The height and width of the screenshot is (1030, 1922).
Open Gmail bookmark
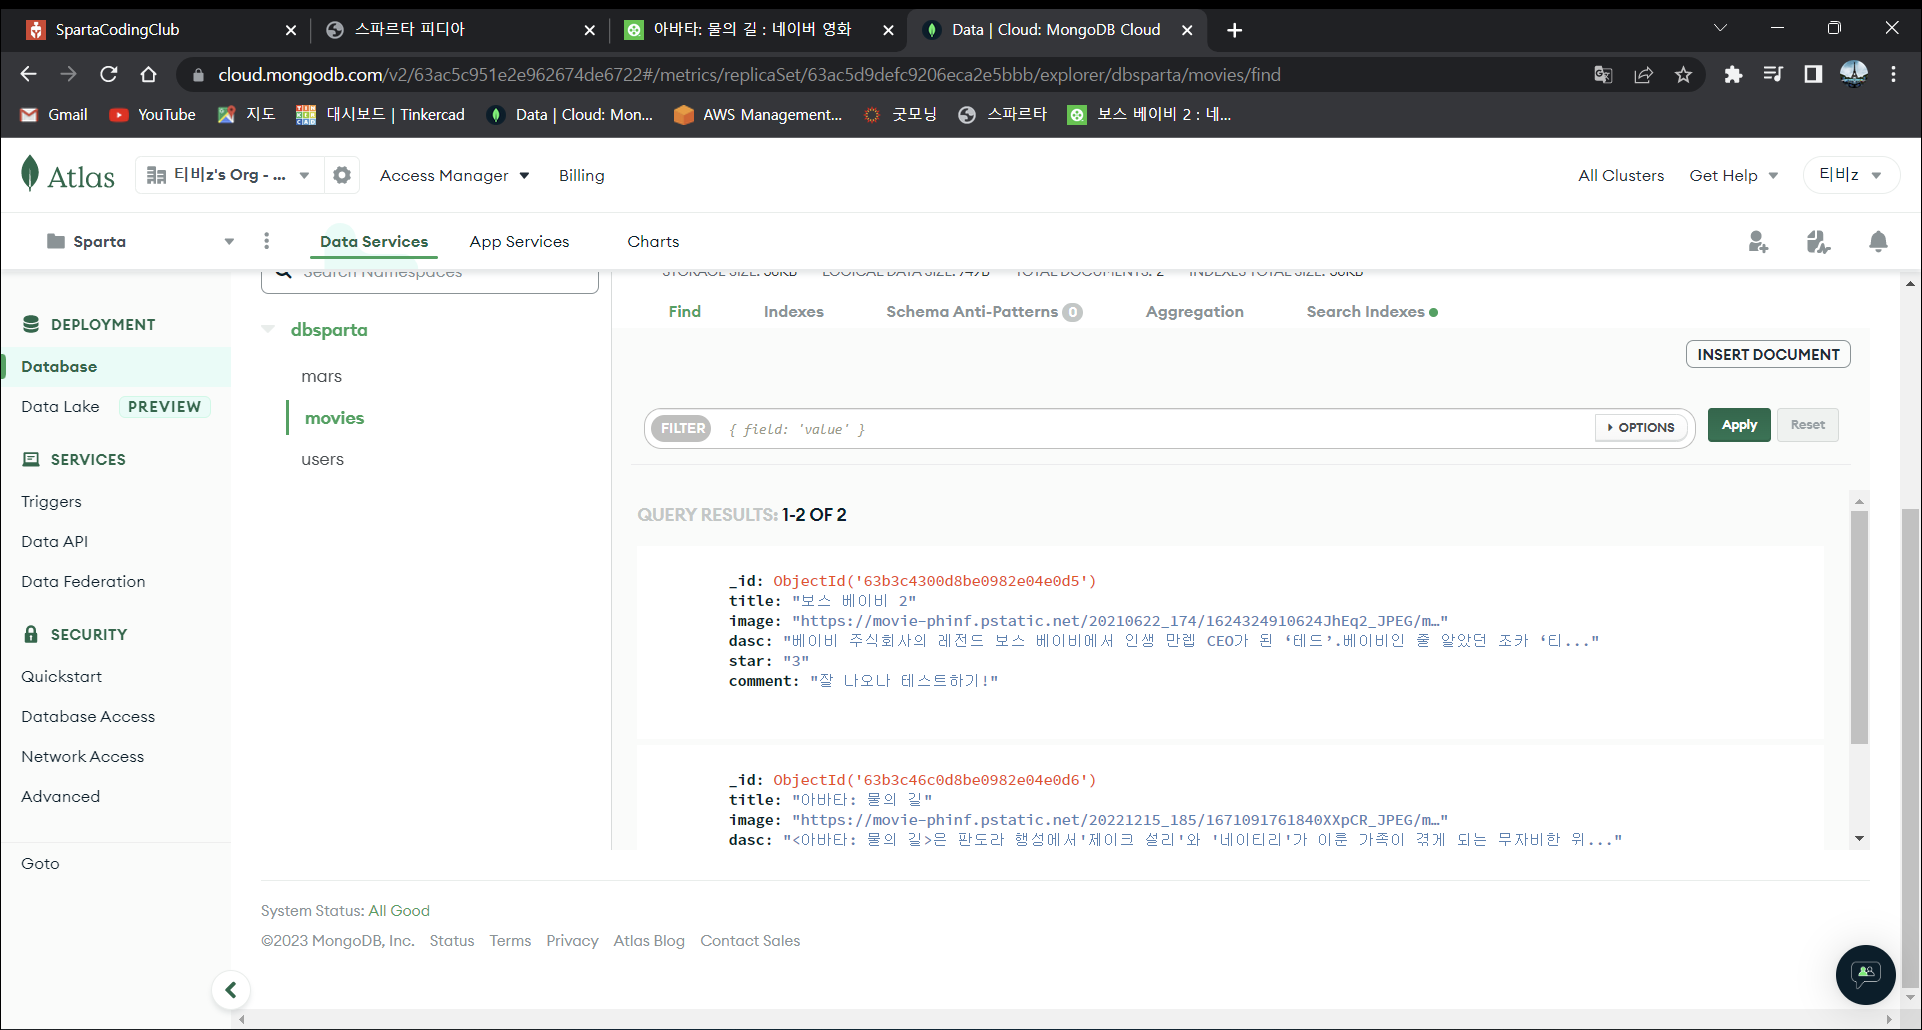click(x=54, y=115)
